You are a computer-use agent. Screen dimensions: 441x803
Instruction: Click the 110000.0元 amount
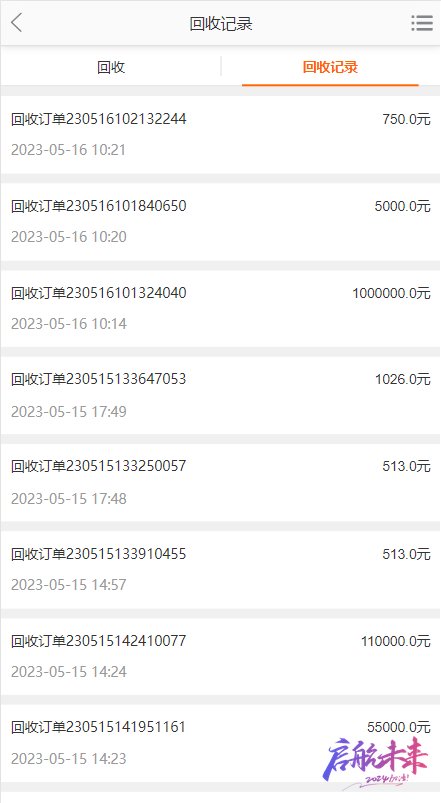tap(395, 641)
